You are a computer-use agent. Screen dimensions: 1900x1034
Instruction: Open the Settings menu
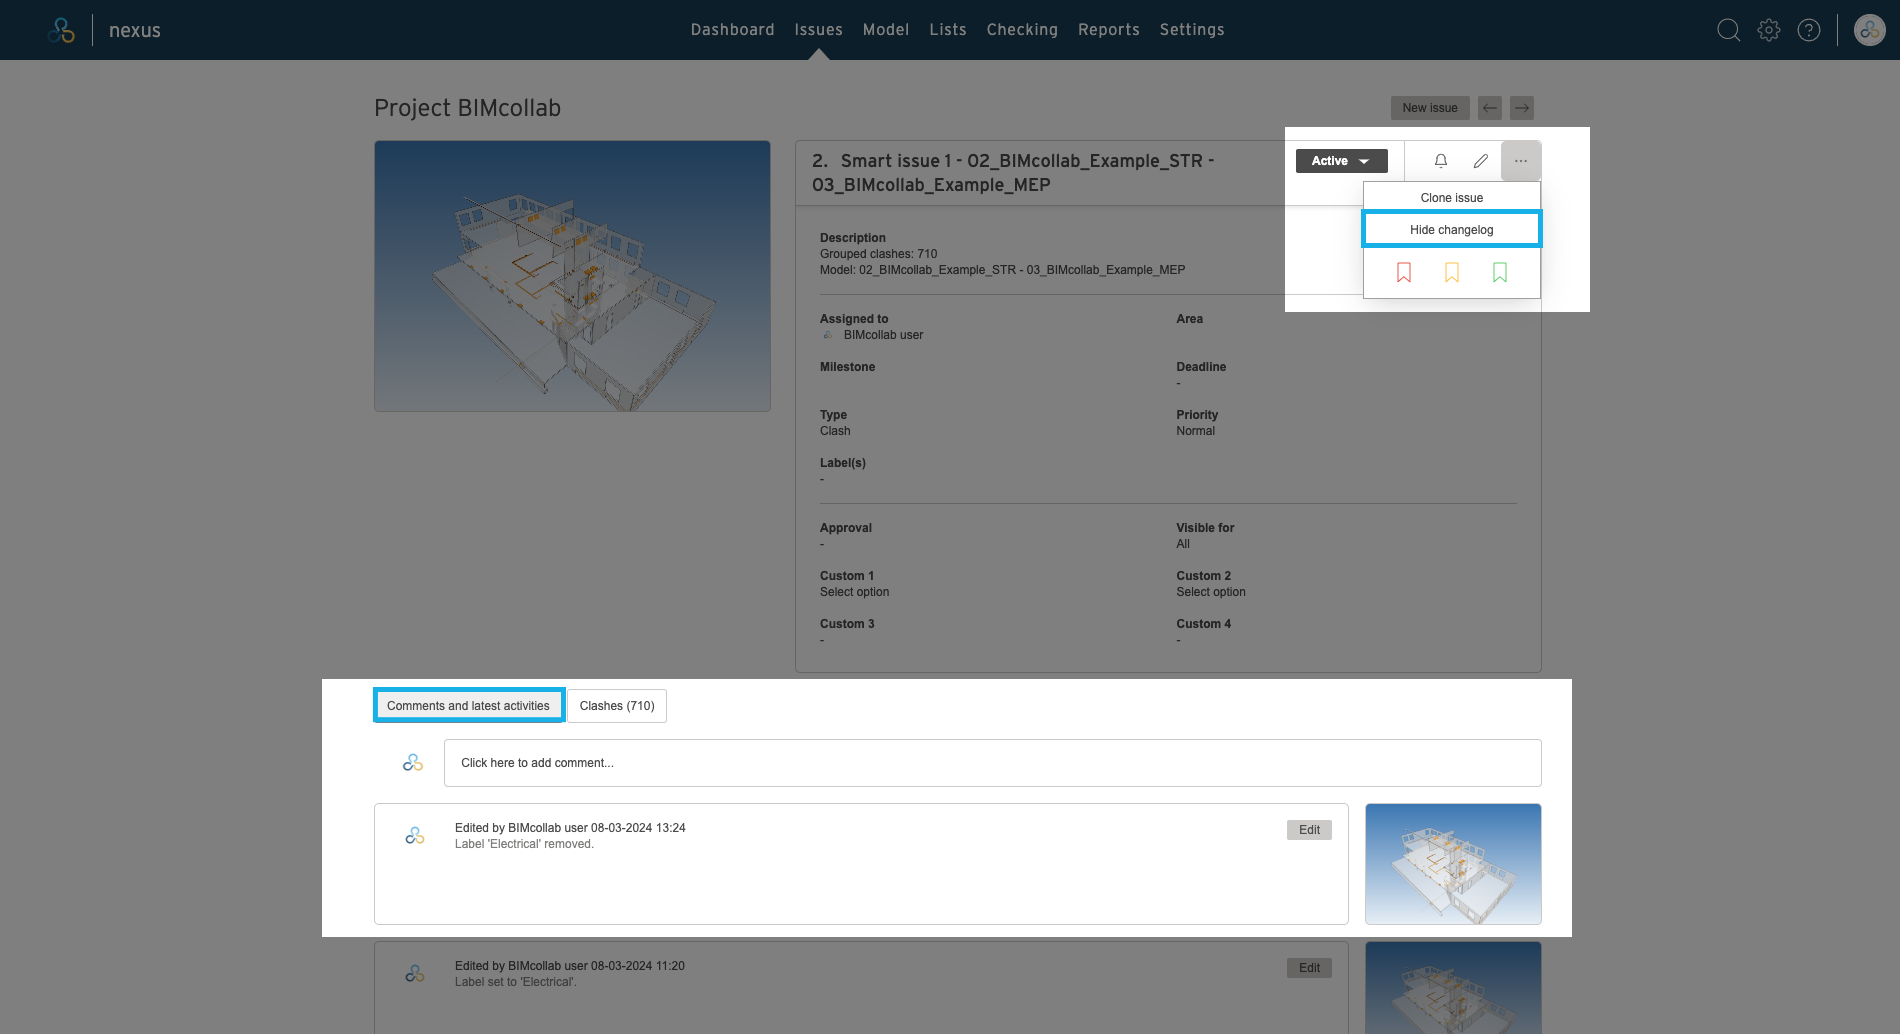point(1192,30)
